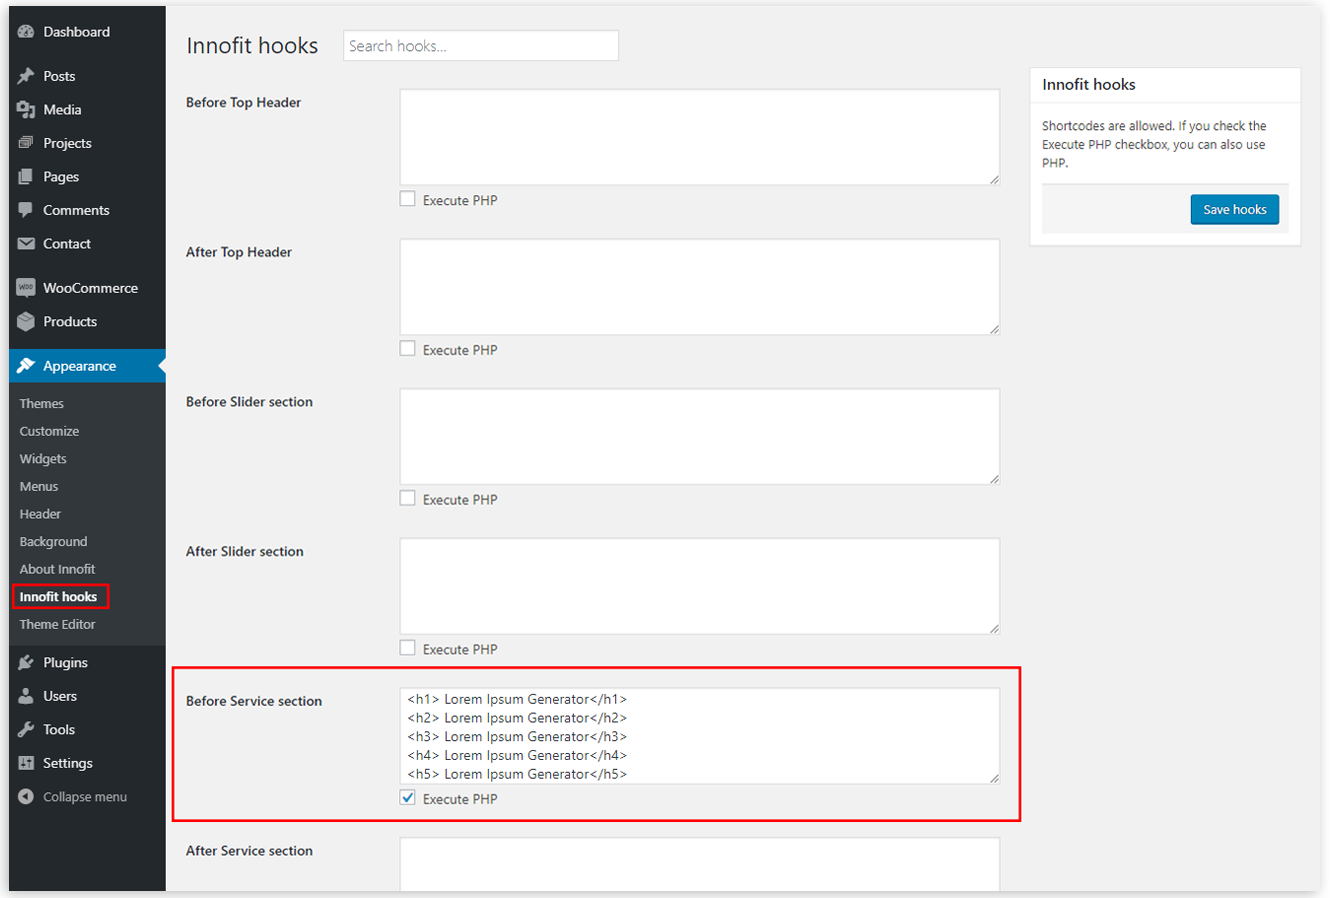
Task: Click the Tools wrench icon
Action: coord(26,730)
